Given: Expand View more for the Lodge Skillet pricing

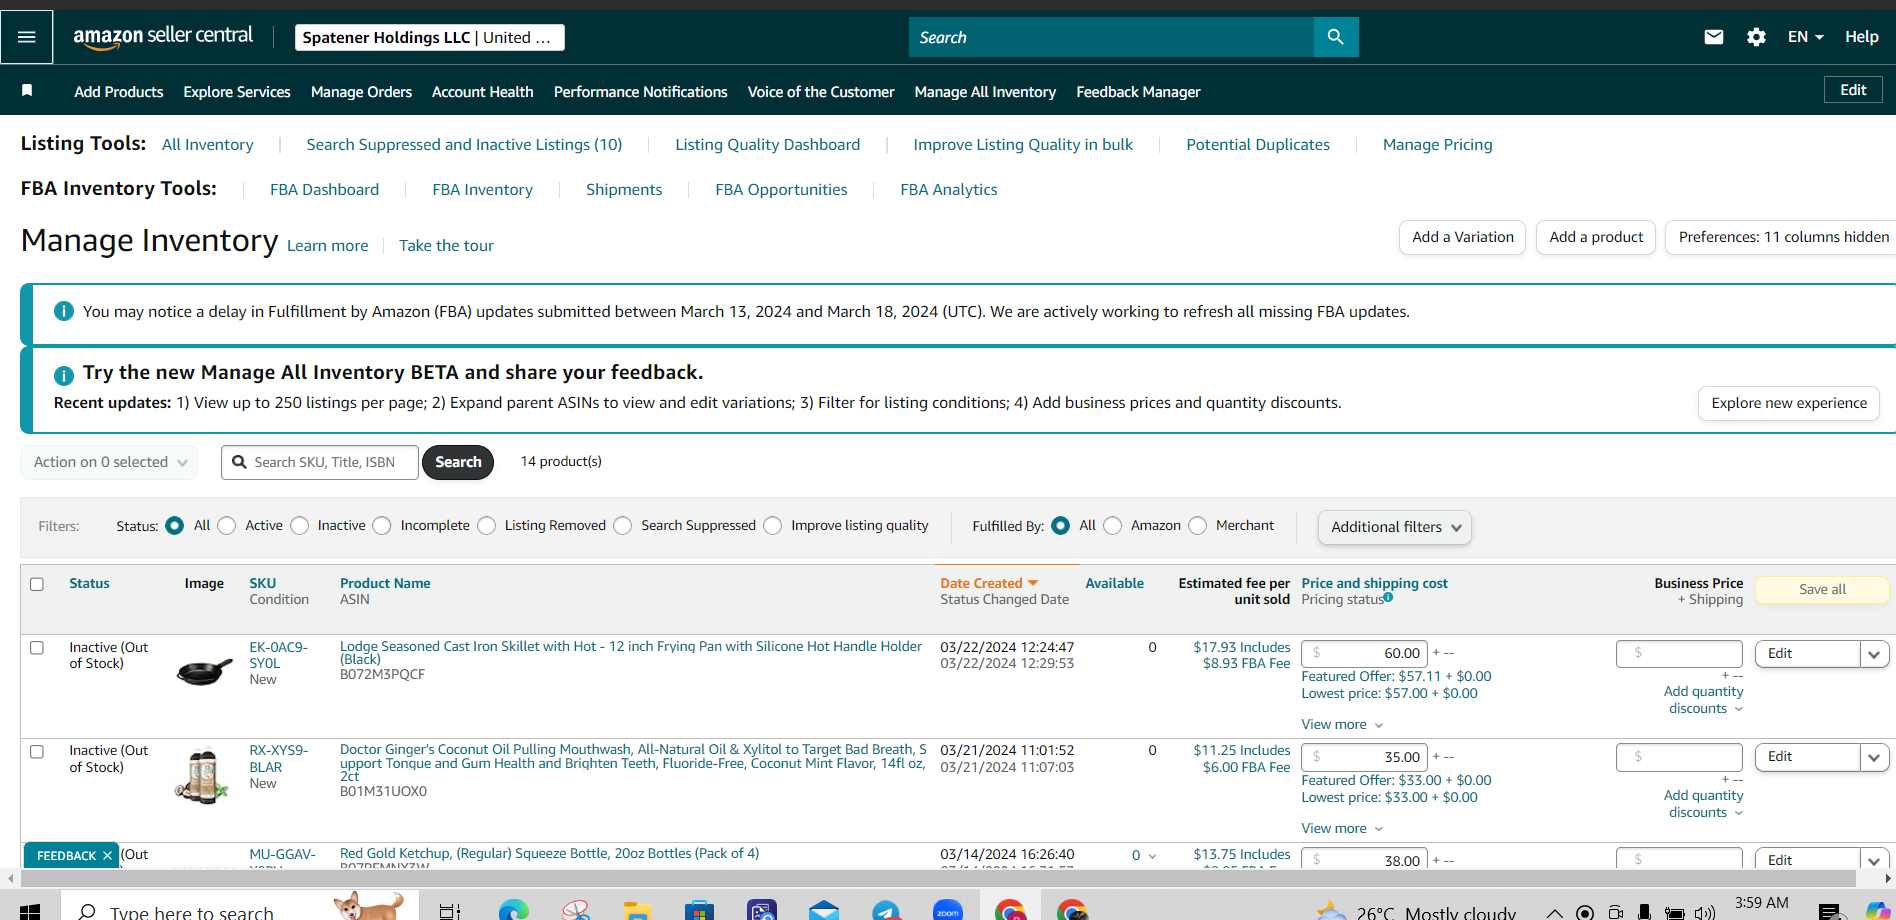Looking at the screenshot, I should tap(1342, 725).
